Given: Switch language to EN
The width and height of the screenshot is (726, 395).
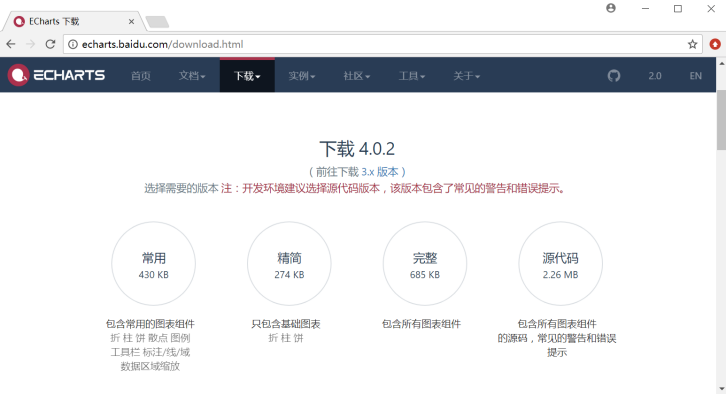Looking at the screenshot, I should coord(695,75).
